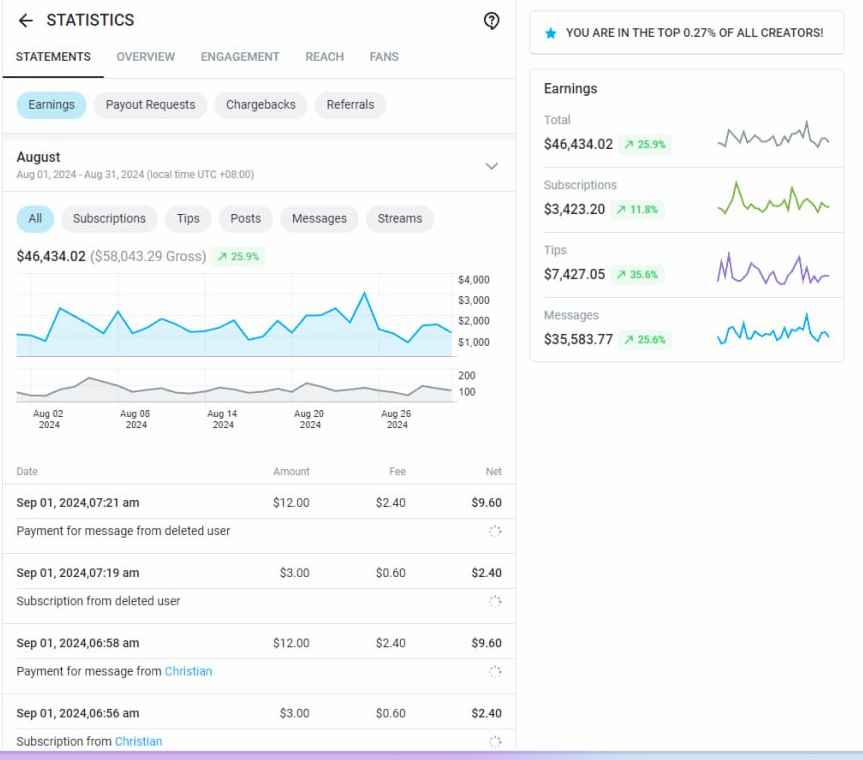Select the Chargebacks filter chip
The width and height of the screenshot is (863, 760).
pyautogui.click(x=260, y=105)
